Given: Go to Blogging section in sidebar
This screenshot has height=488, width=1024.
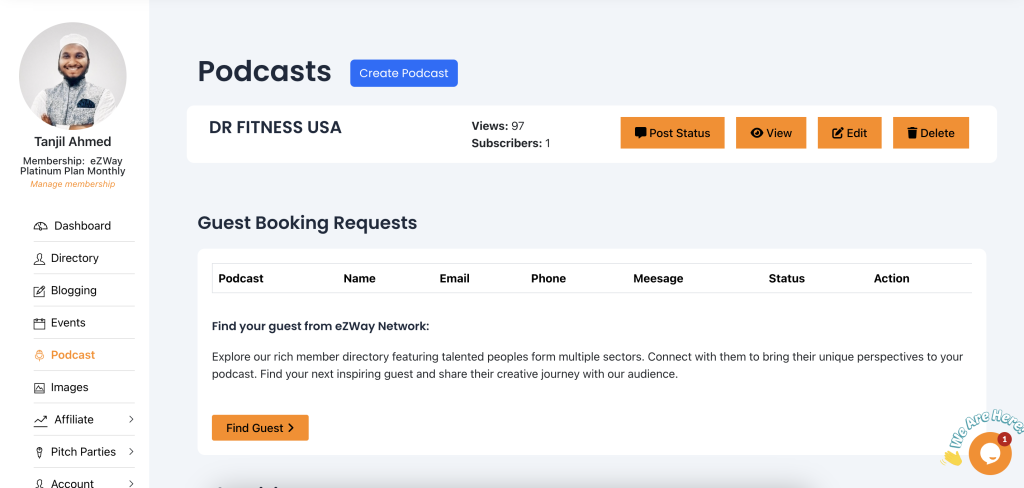Looking at the screenshot, I should (74, 291).
